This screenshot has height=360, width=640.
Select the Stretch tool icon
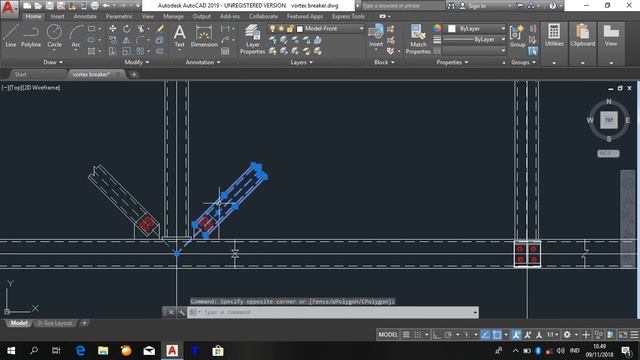tap(113, 51)
